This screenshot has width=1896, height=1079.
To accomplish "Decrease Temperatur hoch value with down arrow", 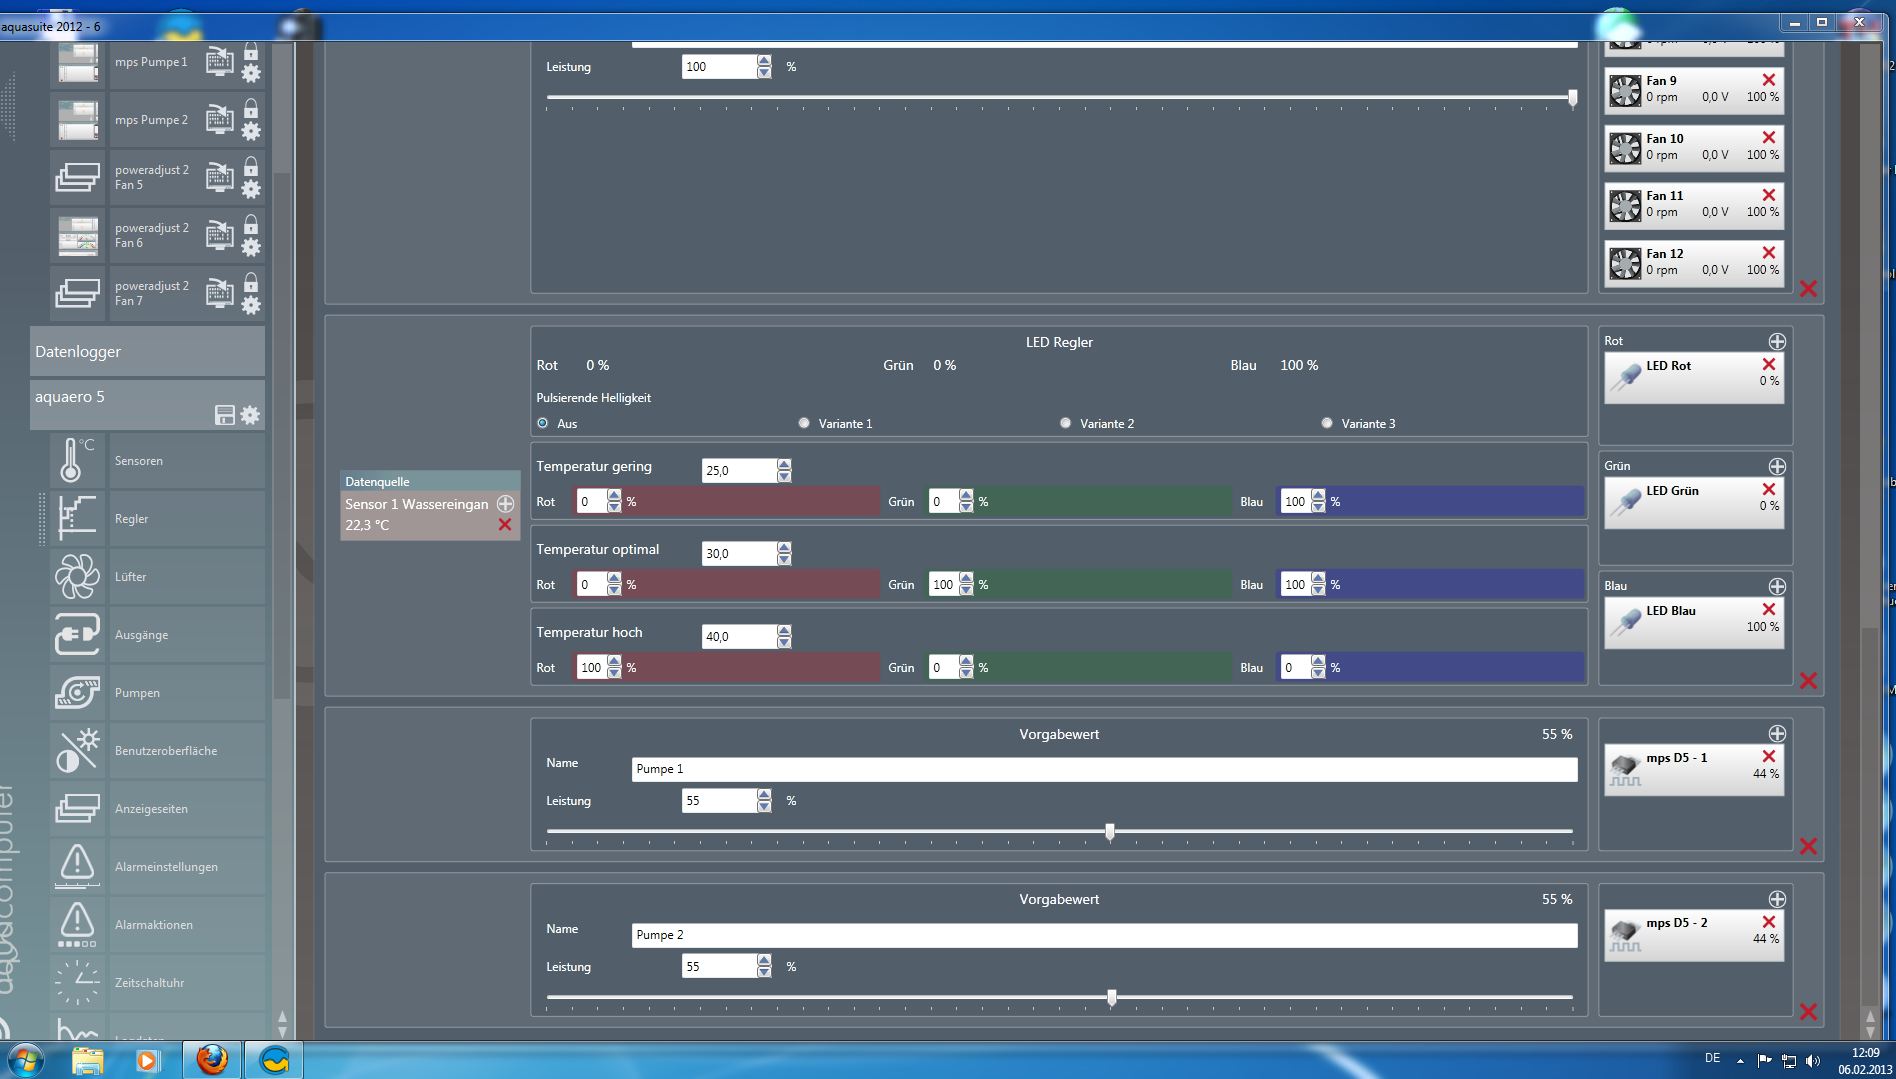I will coord(784,642).
